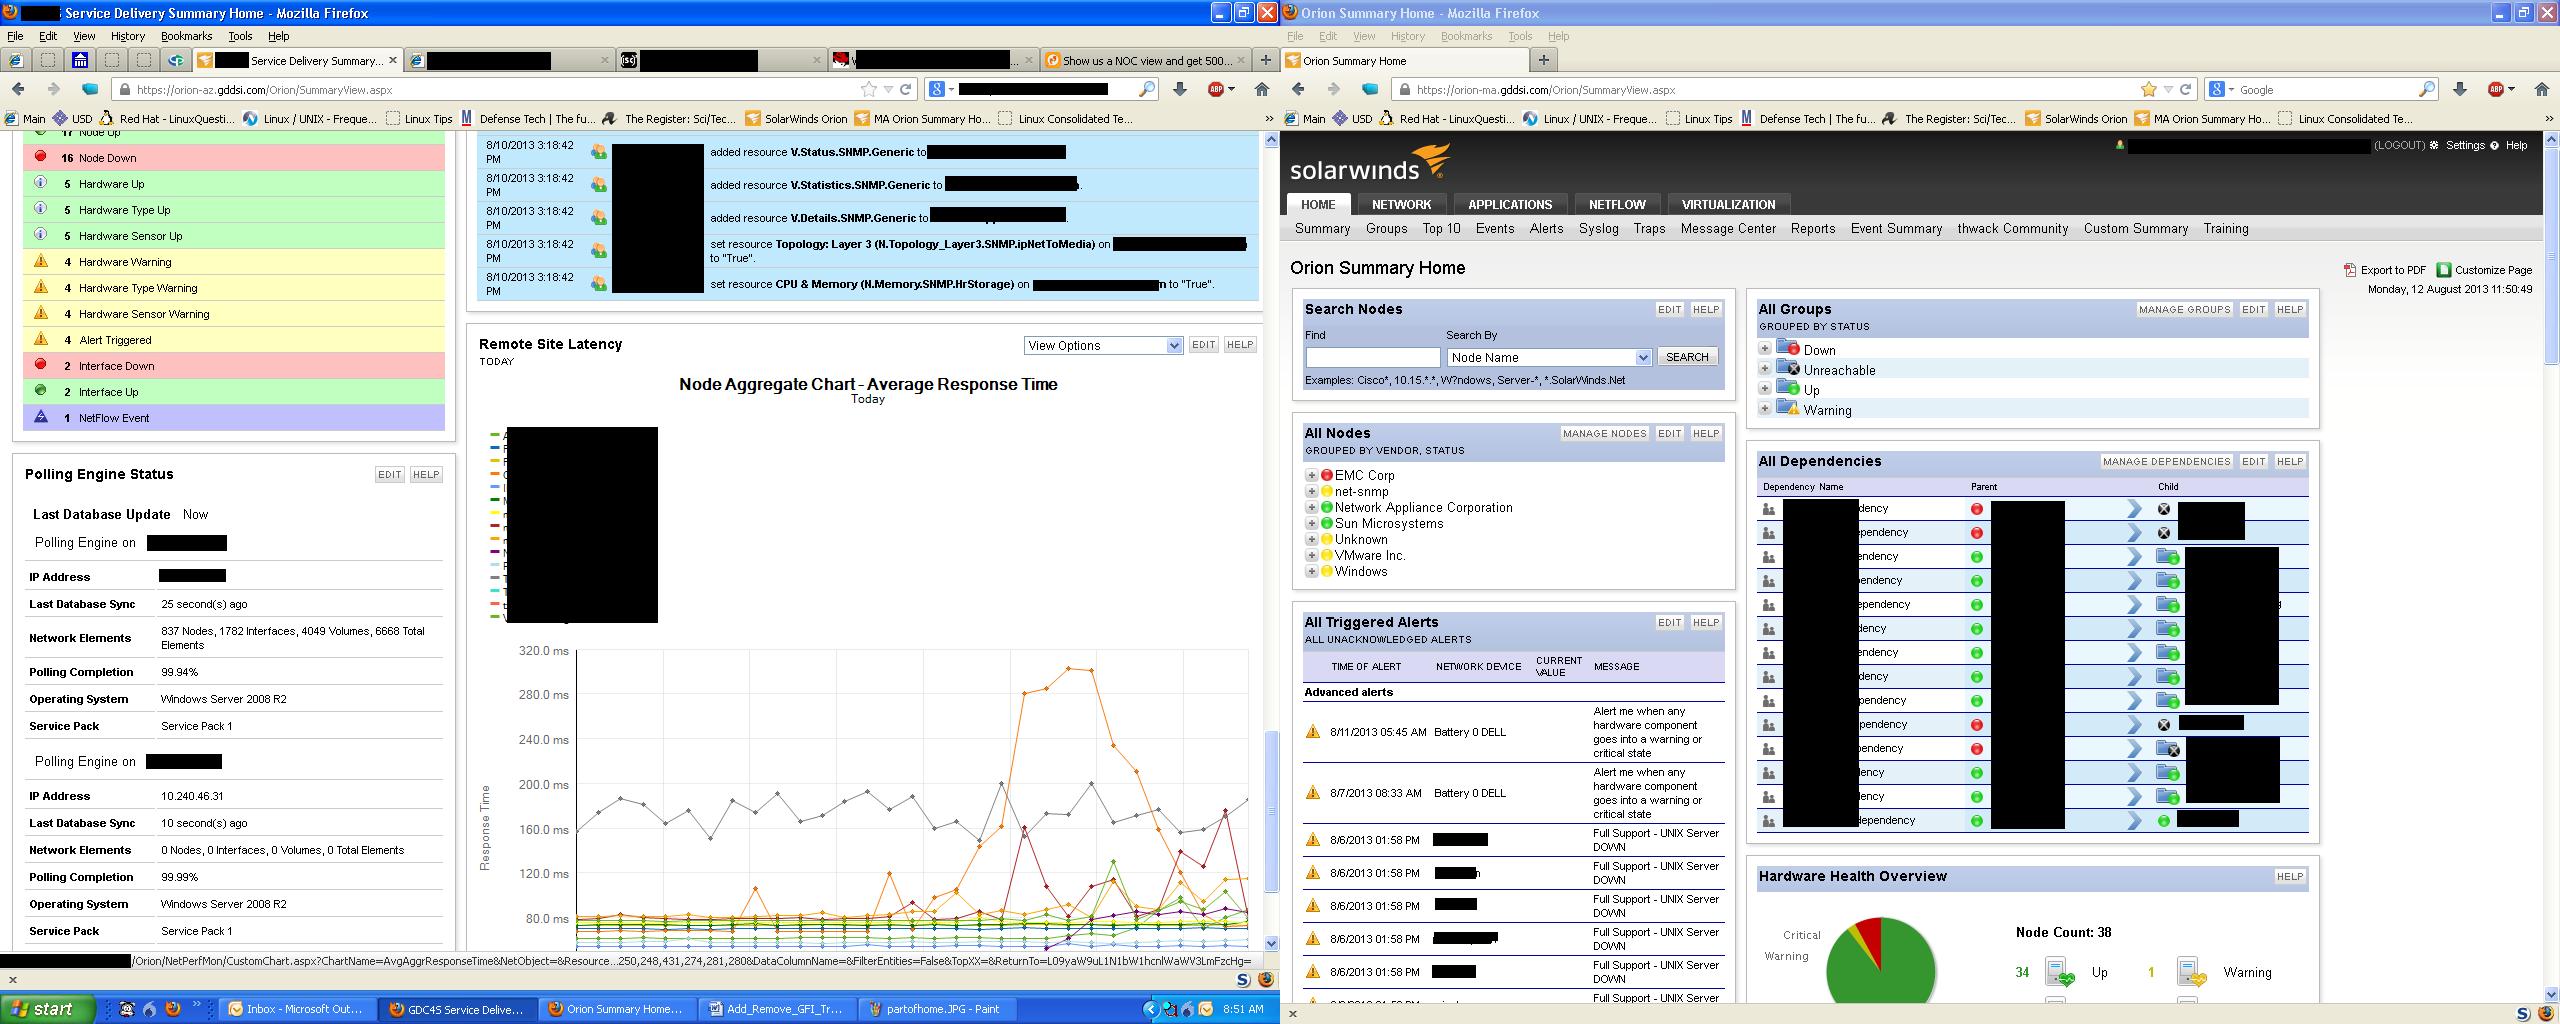Viewport: 2560px width, 1024px height.
Task: Click the Service Delivery page vertical scrollbar
Action: (x=1272, y=810)
